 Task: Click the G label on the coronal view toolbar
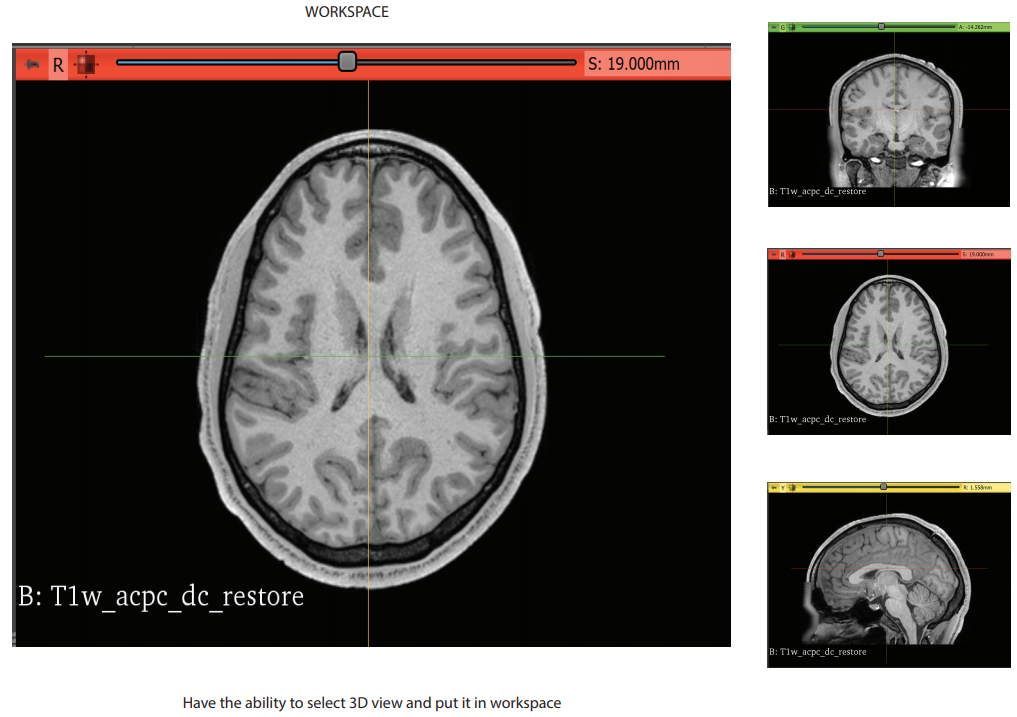(783, 26)
